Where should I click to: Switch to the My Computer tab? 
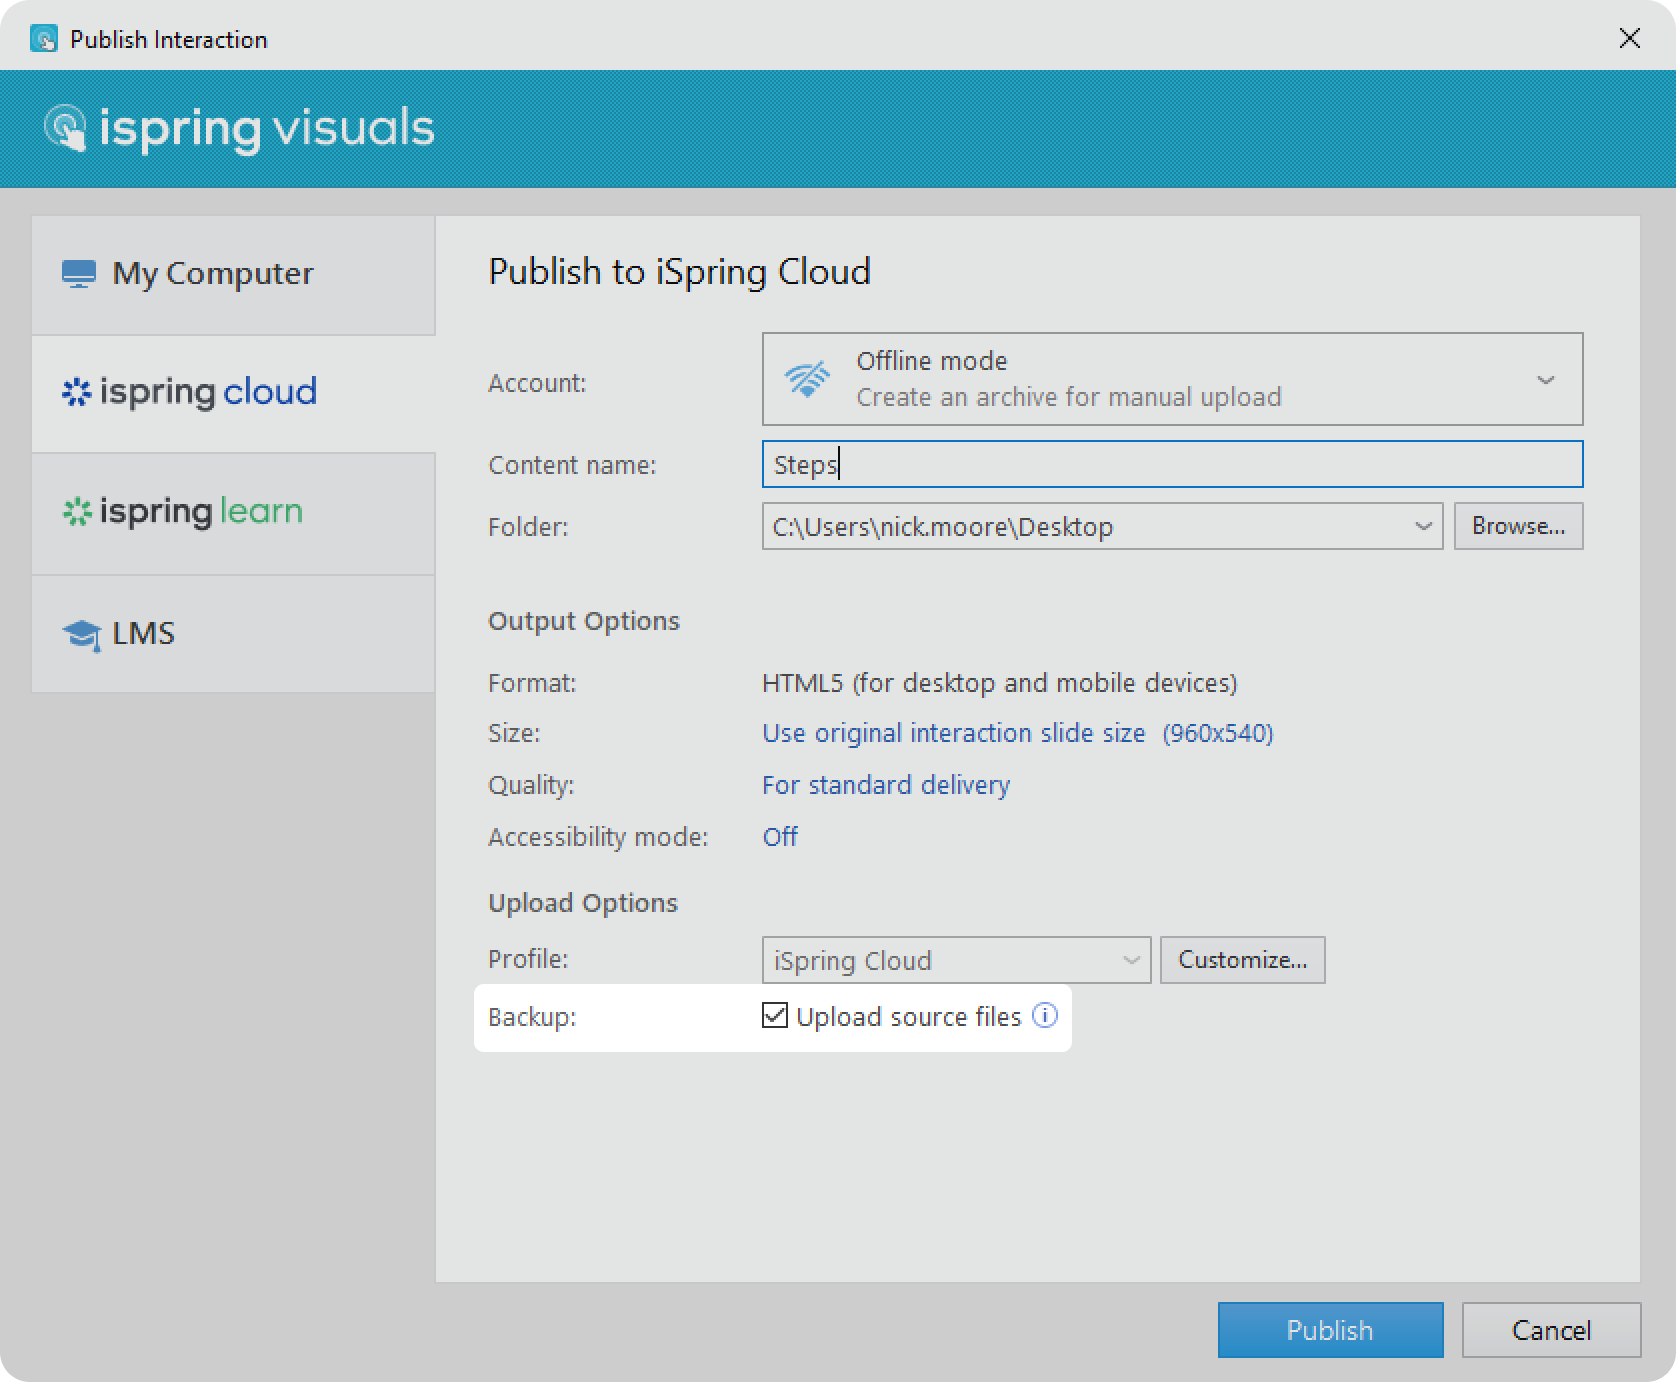(233, 275)
